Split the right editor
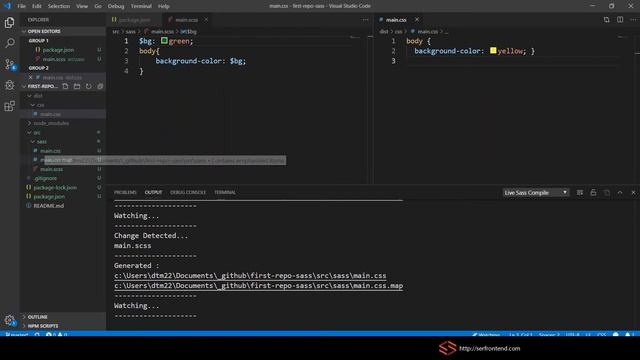This screenshot has width=640, height=360. click(x=620, y=20)
